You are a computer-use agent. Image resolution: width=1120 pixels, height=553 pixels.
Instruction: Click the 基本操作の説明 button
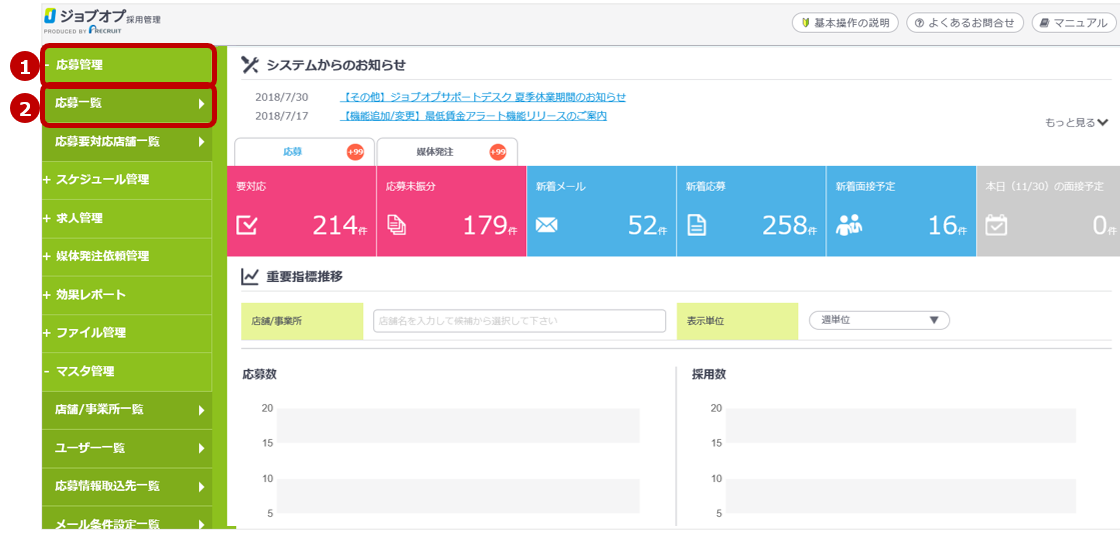(x=845, y=22)
